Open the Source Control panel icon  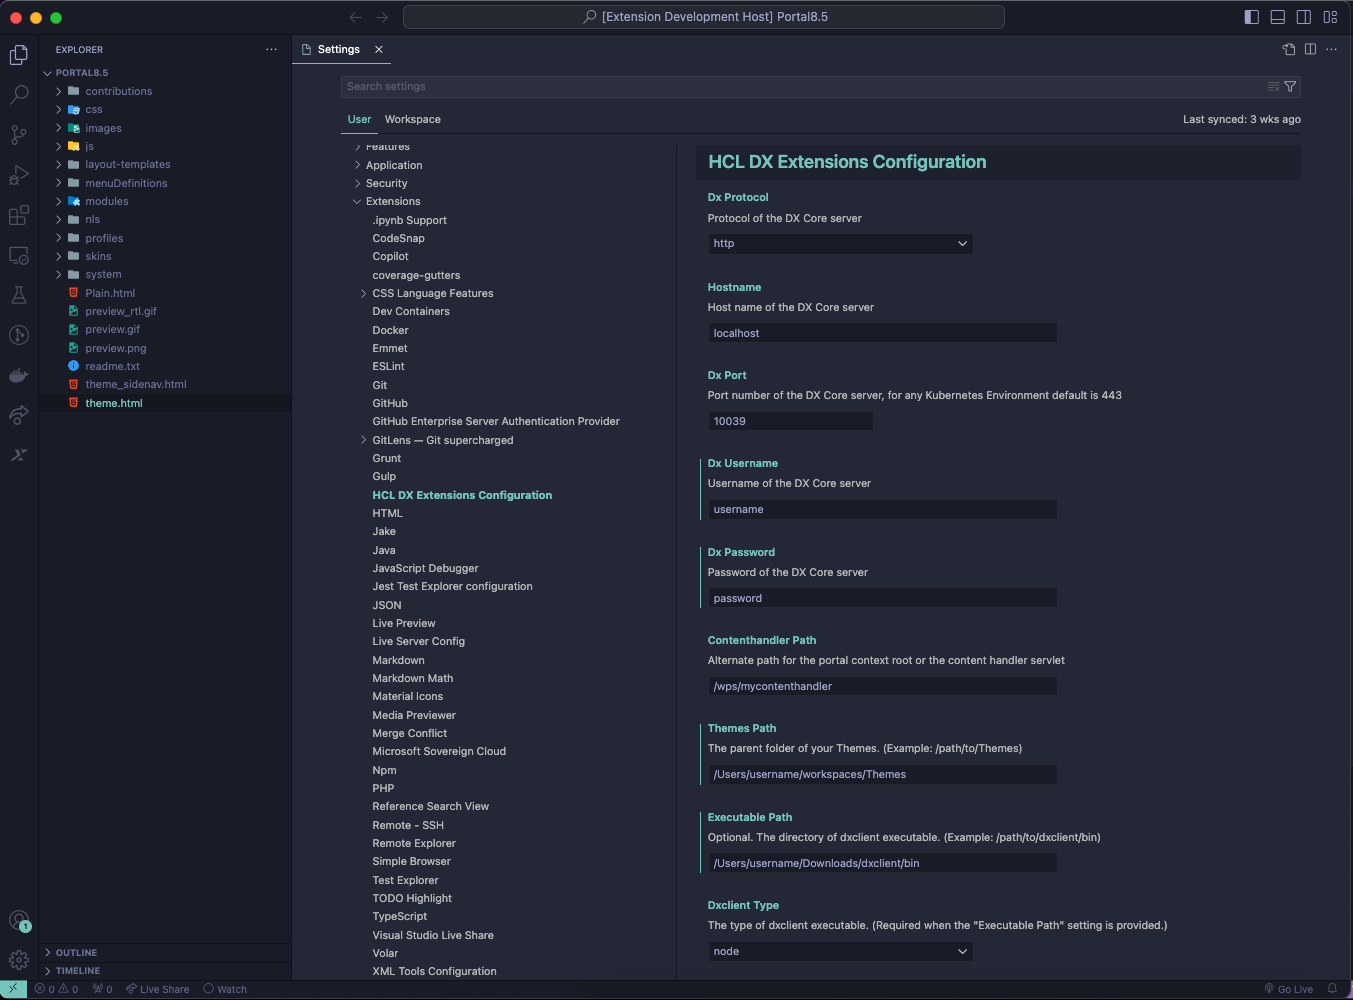18,135
